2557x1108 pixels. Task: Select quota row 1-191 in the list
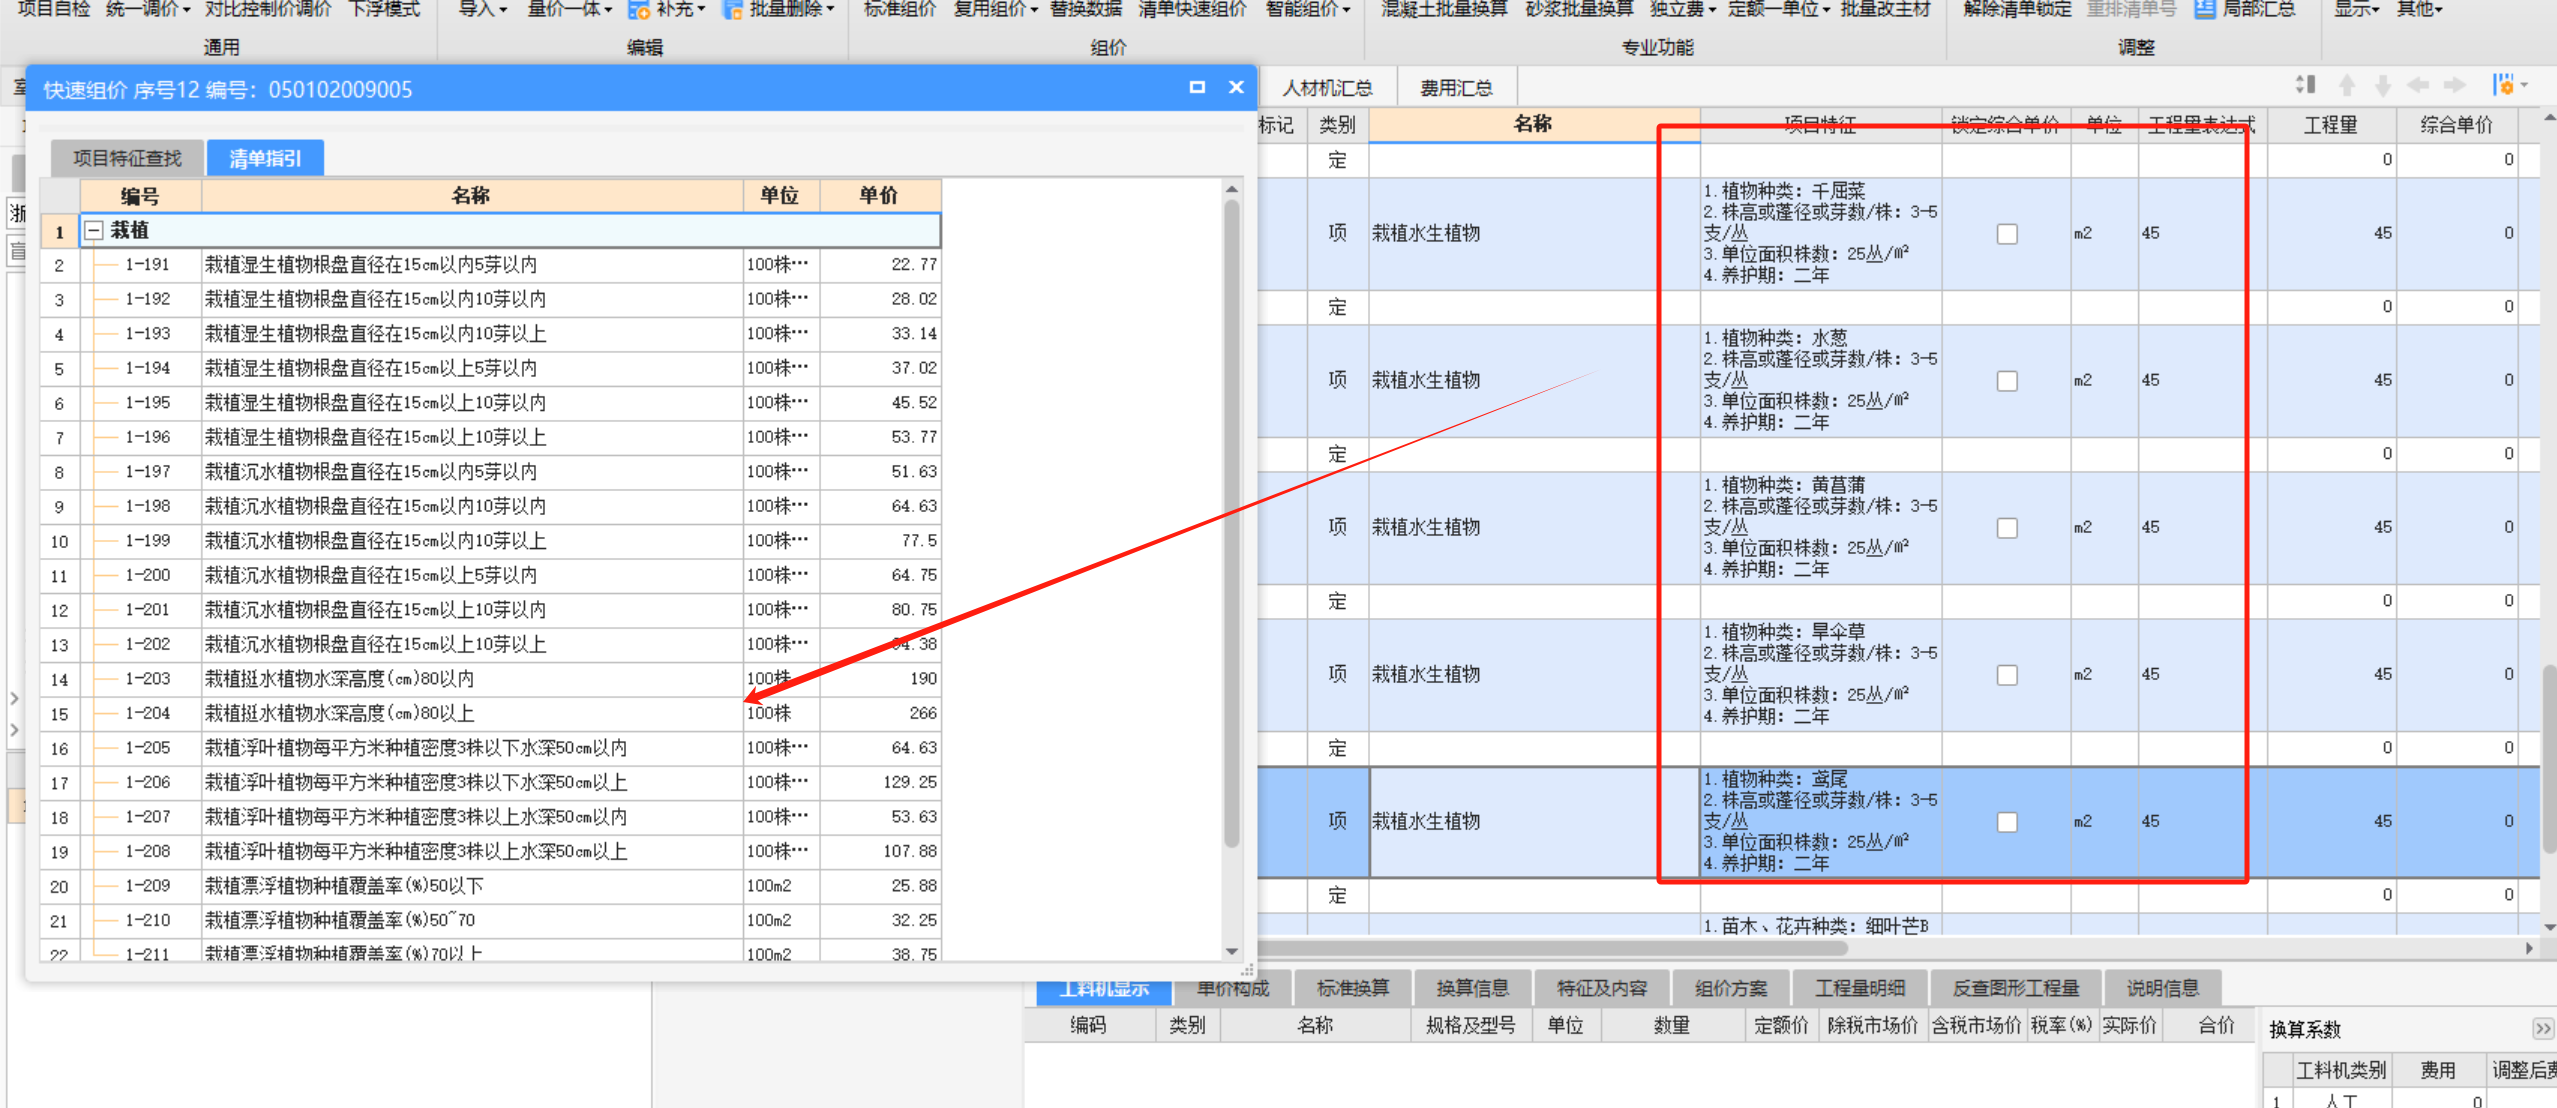pos(491,265)
